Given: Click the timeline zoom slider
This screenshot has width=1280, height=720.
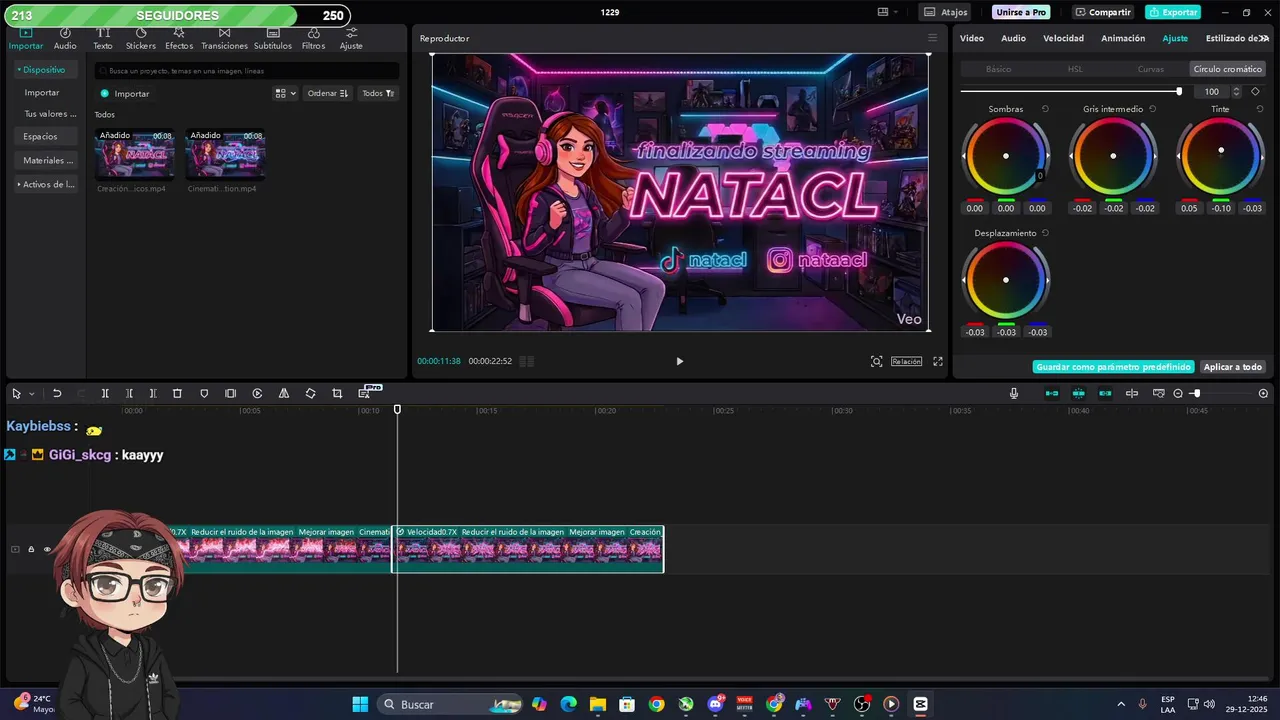Looking at the screenshot, I should [1220, 394].
